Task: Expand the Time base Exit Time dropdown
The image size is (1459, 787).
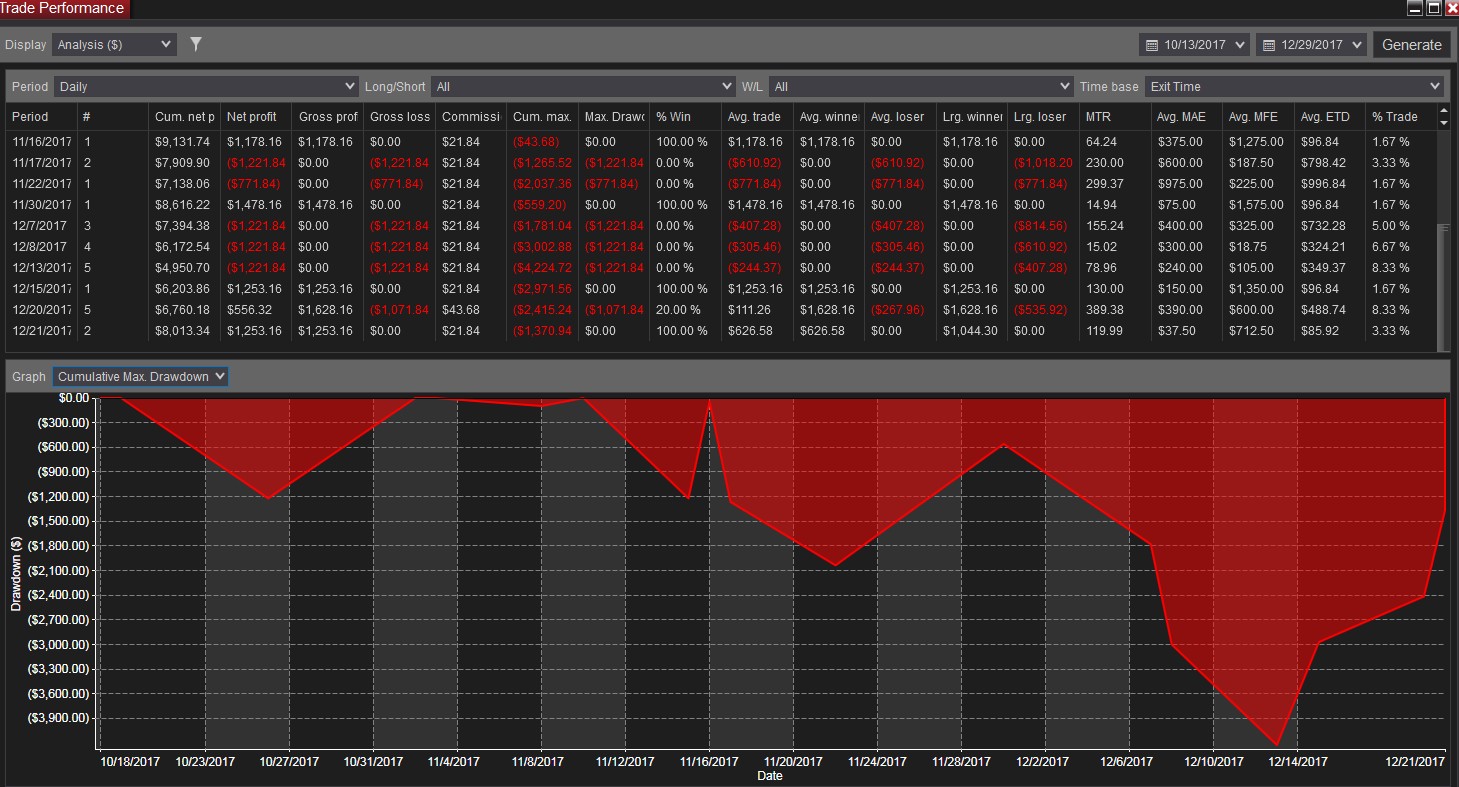Action: [1294, 87]
